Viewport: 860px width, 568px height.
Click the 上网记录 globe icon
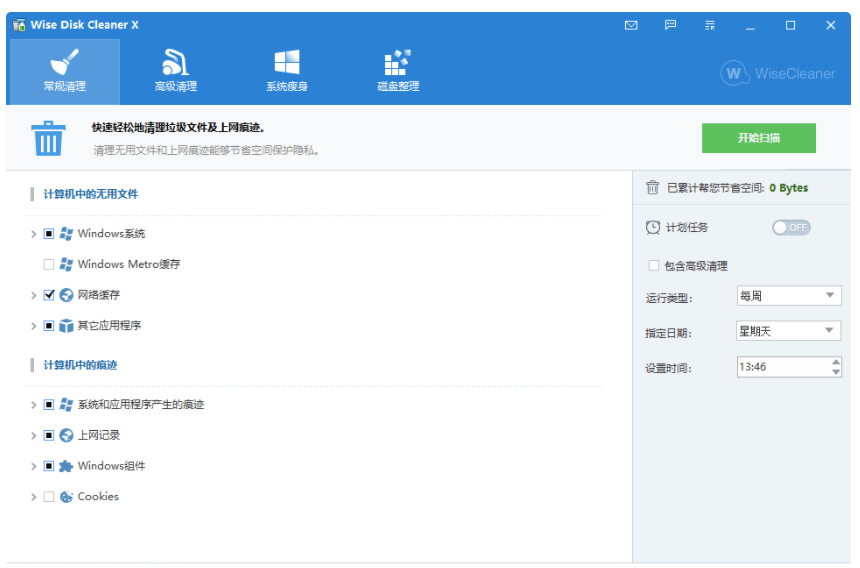(66, 435)
